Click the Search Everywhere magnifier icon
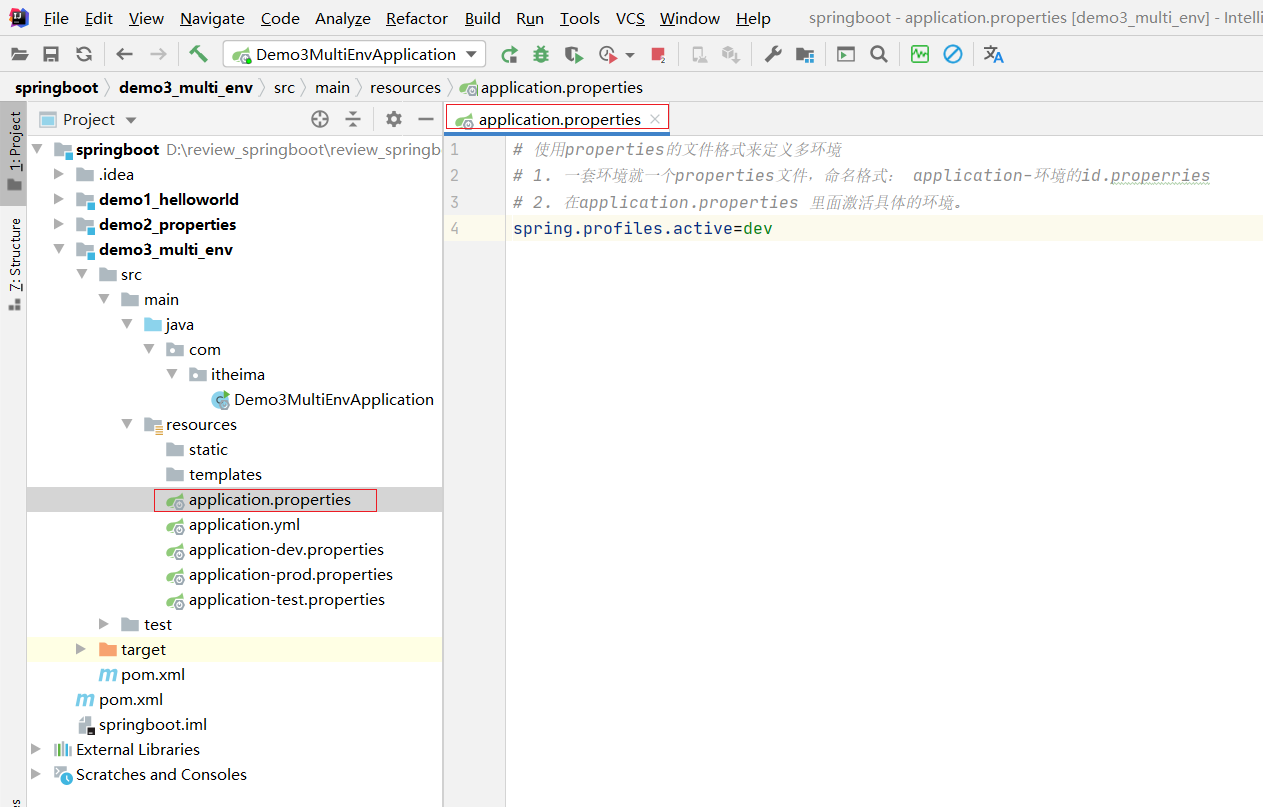1263x807 pixels. pos(879,54)
